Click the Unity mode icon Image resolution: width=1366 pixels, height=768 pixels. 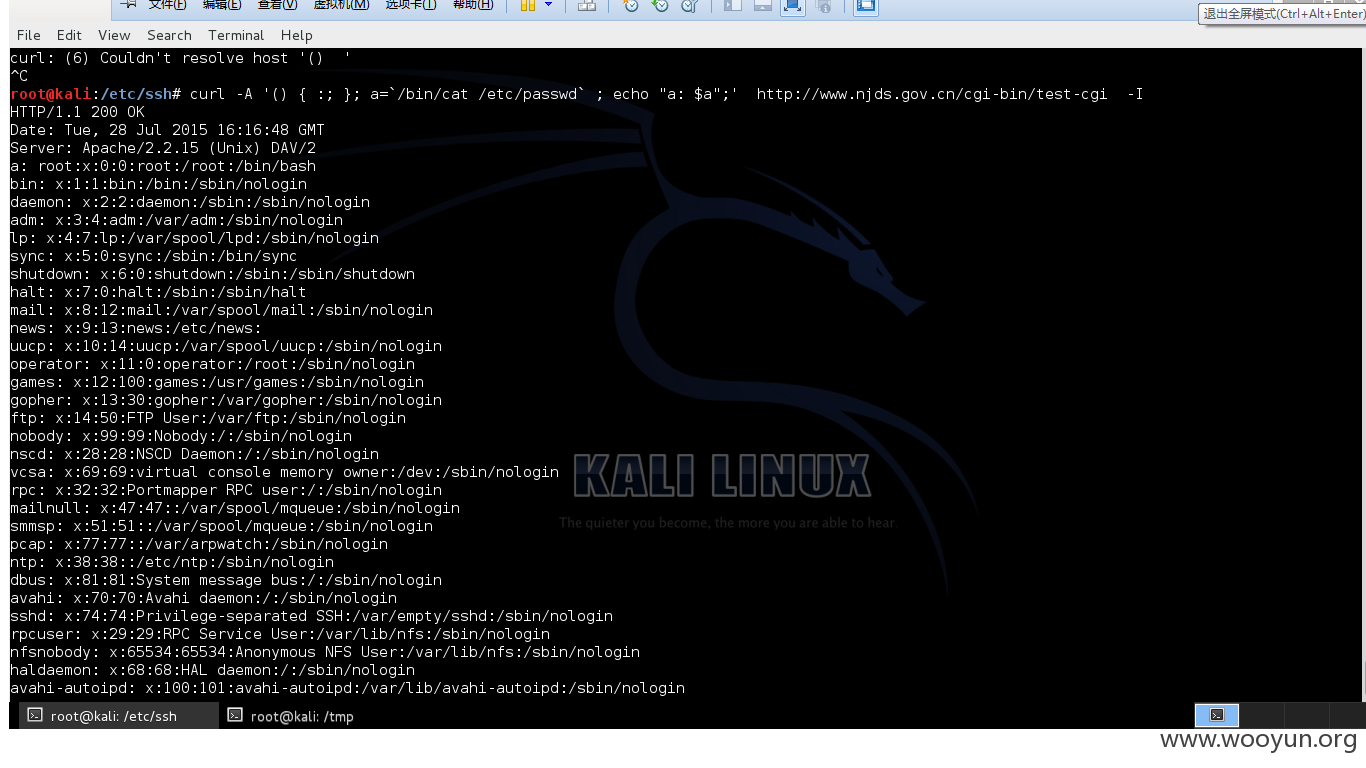(x=823, y=6)
